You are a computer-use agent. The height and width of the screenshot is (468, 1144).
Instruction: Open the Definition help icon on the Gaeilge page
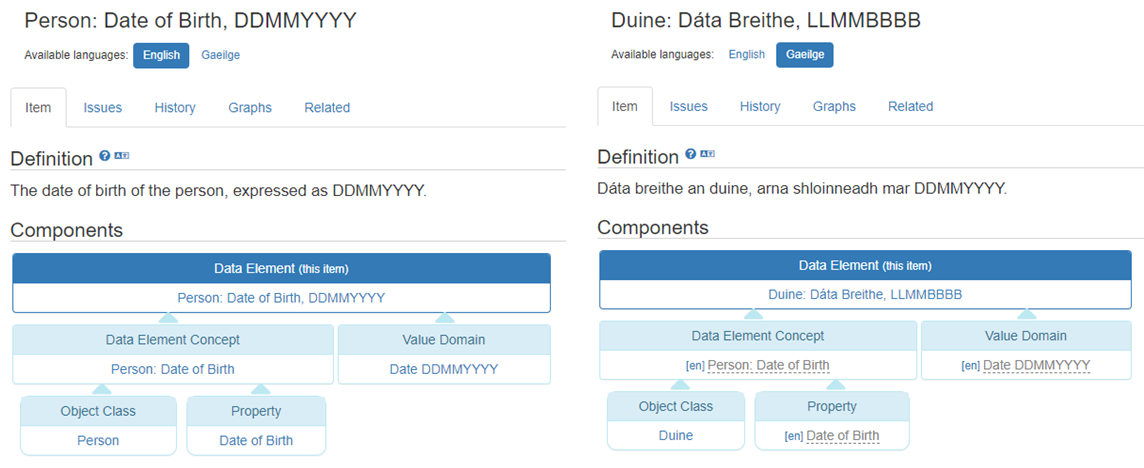[x=690, y=154]
